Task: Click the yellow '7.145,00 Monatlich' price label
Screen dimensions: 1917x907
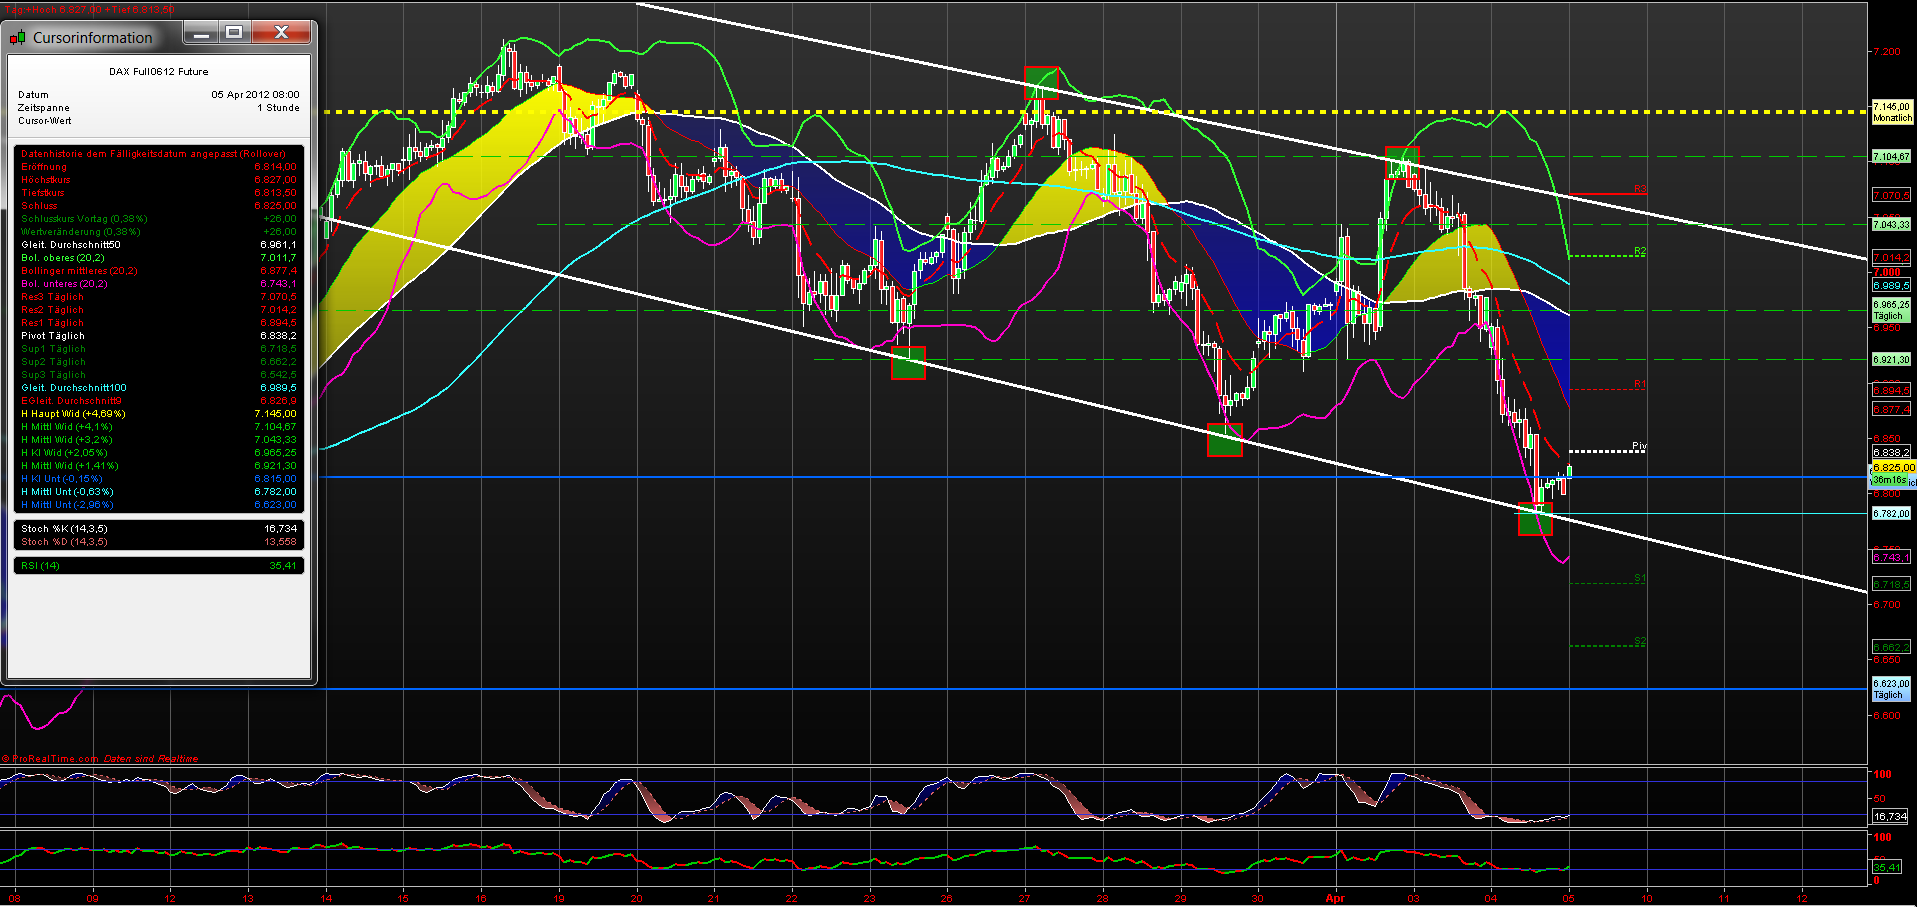Action: 1891,112
